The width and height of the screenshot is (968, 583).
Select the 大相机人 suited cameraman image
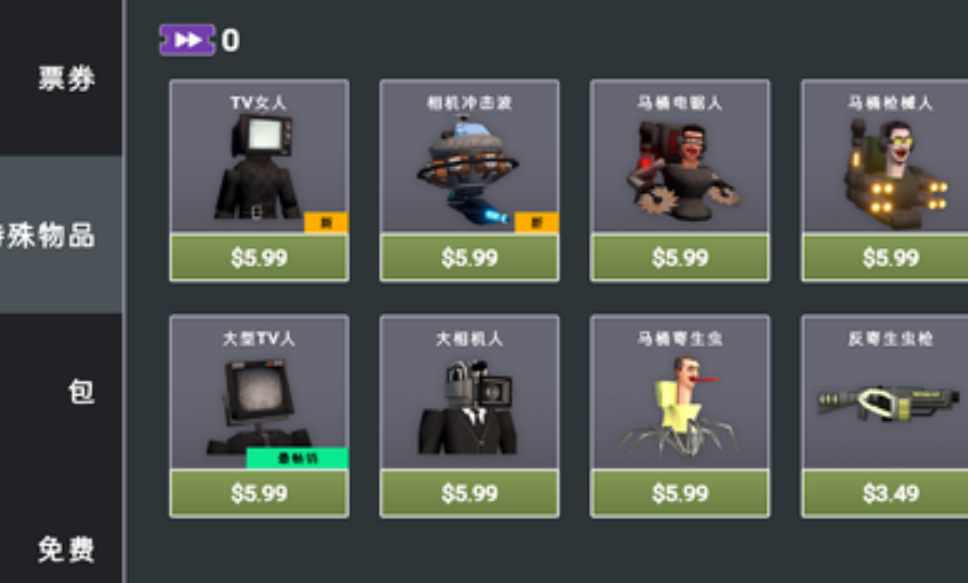click(x=468, y=406)
